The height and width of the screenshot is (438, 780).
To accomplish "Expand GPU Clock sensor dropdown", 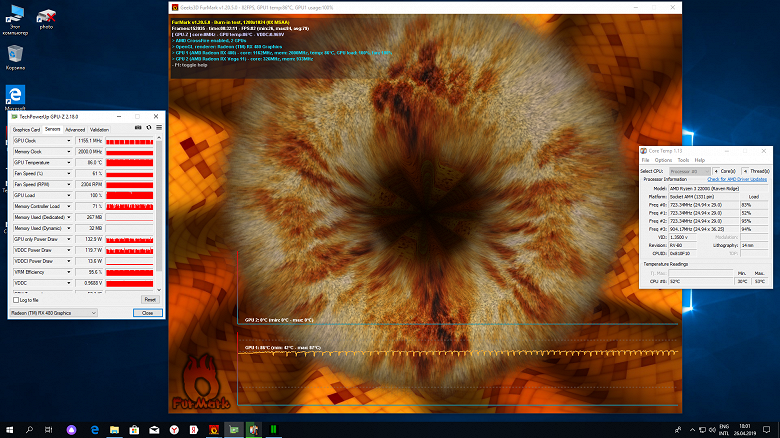I will 69,141.
